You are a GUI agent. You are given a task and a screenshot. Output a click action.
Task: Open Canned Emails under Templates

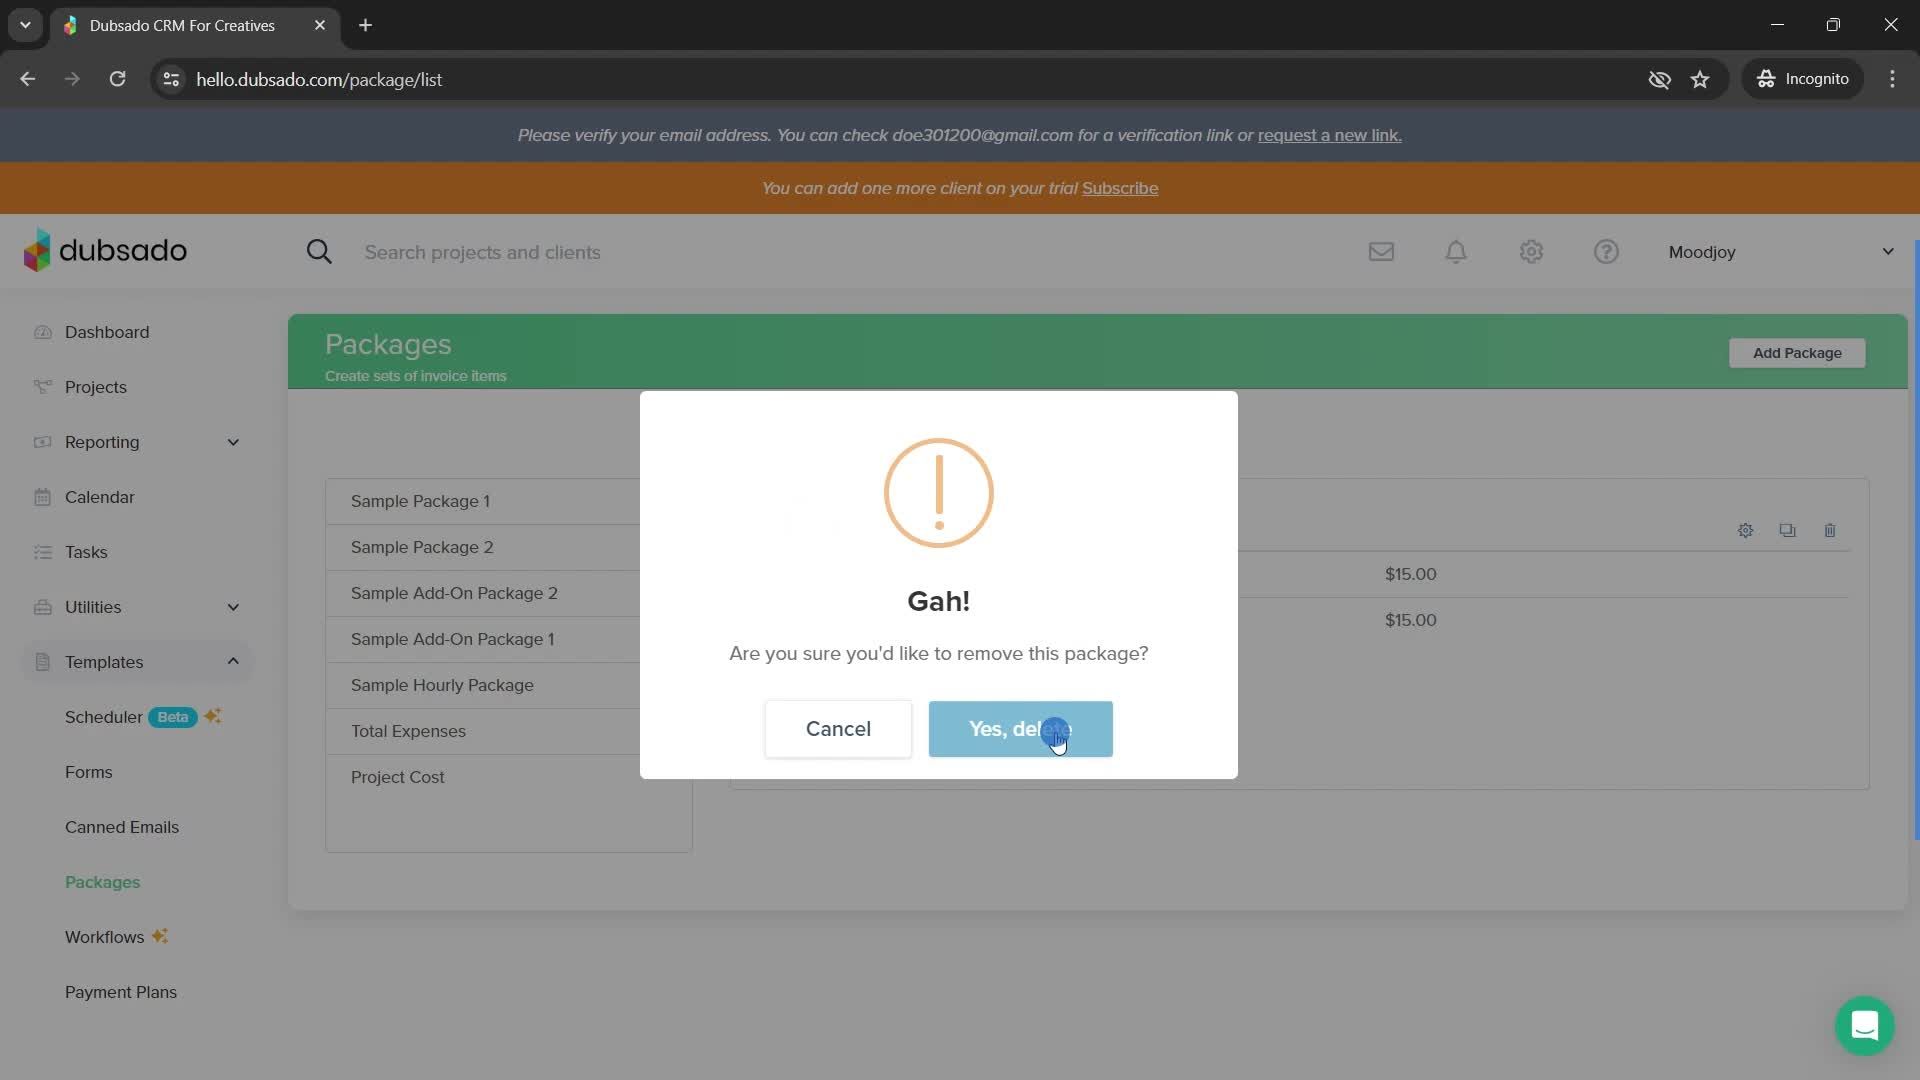click(x=122, y=827)
